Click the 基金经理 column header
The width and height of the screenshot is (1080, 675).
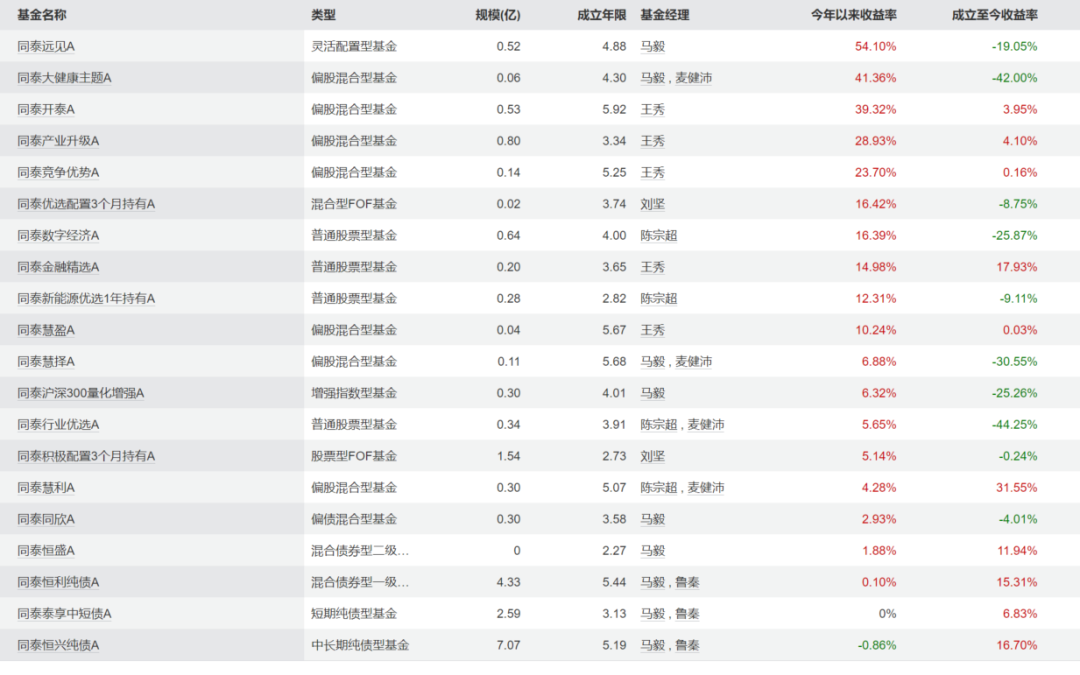pos(665,15)
